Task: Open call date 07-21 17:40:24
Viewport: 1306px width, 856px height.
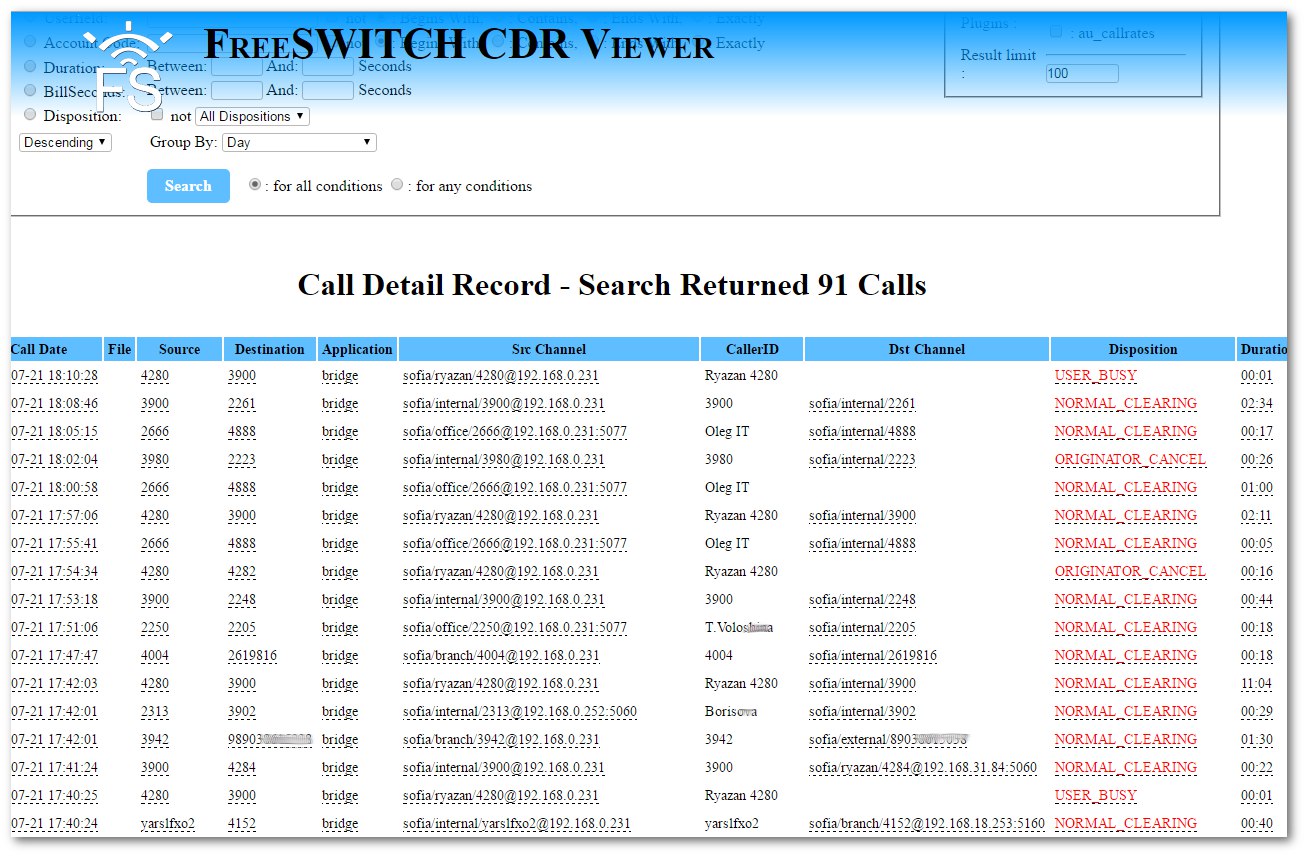Action: [x=54, y=824]
